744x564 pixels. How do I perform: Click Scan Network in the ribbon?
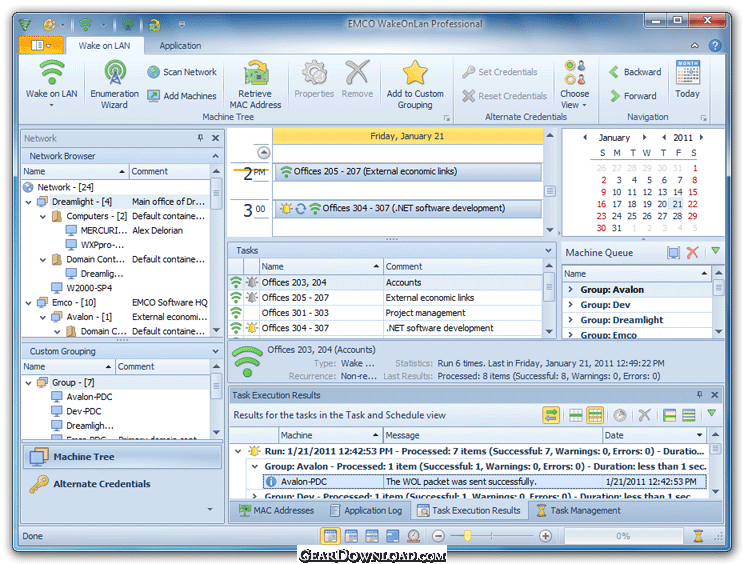182,72
